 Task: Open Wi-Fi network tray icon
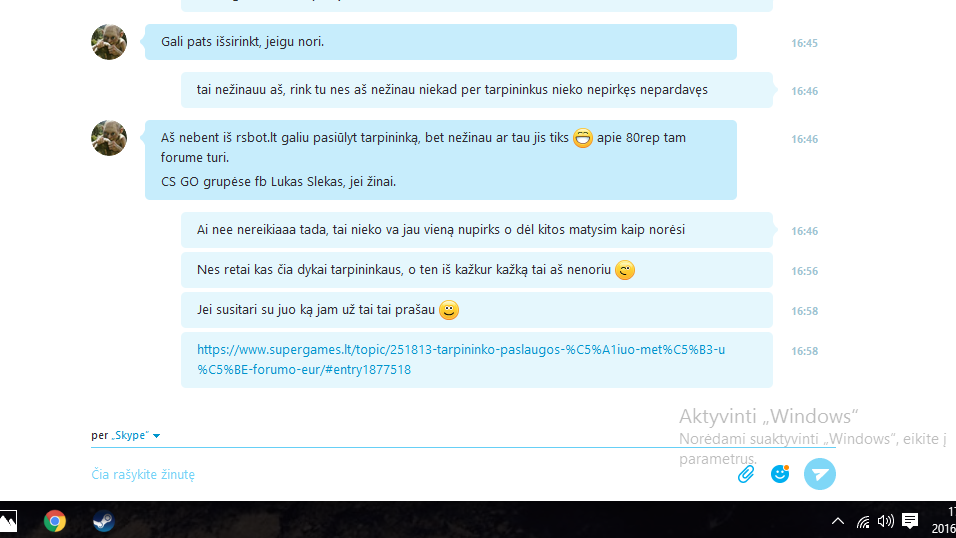click(863, 521)
